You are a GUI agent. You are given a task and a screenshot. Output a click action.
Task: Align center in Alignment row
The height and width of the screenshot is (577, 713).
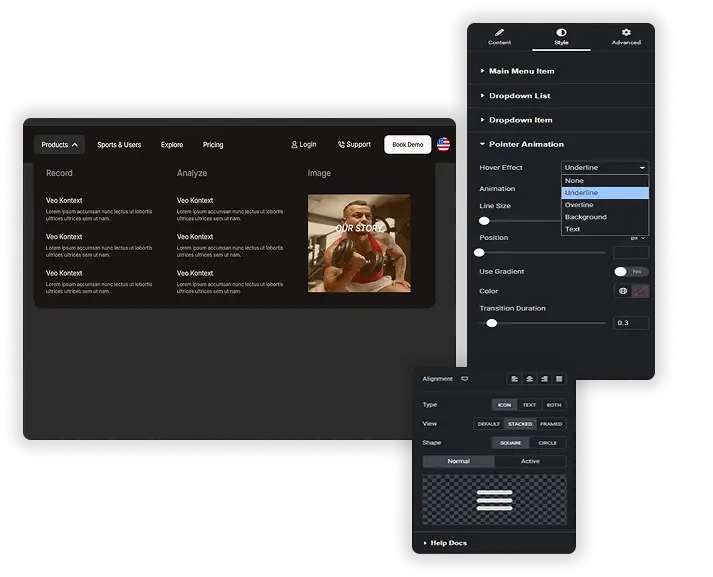coord(529,379)
